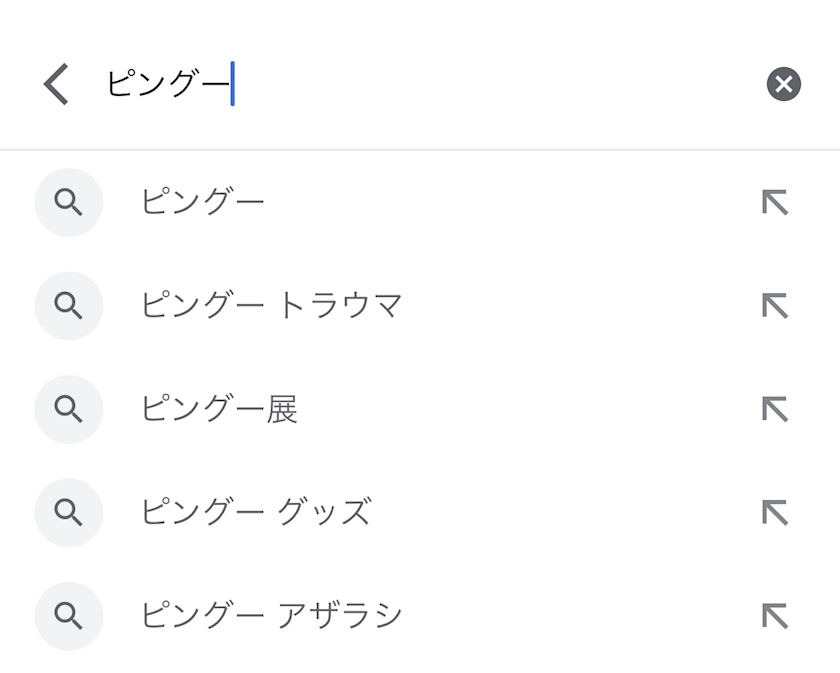Tap magnifier icon beside ピングー suggestion
840x673 pixels.
[x=69, y=203]
